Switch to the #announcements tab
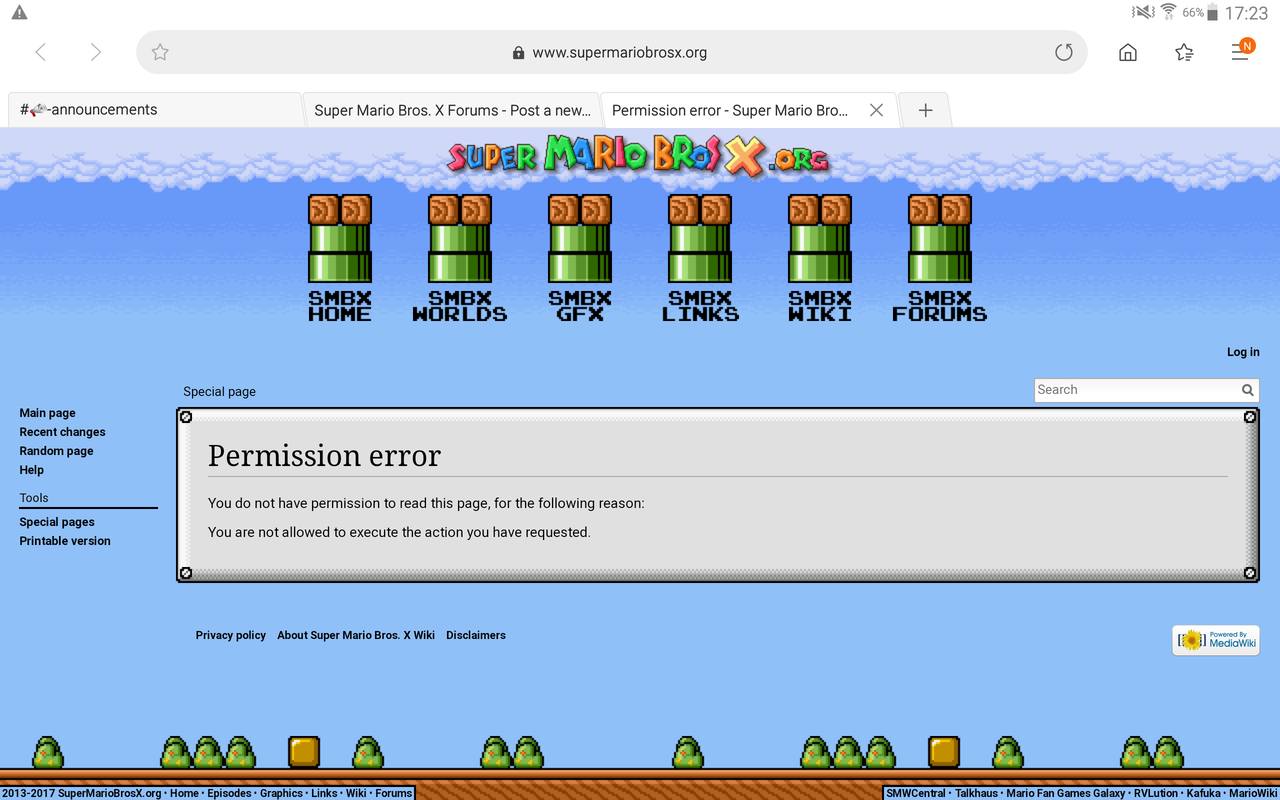The height and width of the screenshot is (800, 1280). (155, 110)
